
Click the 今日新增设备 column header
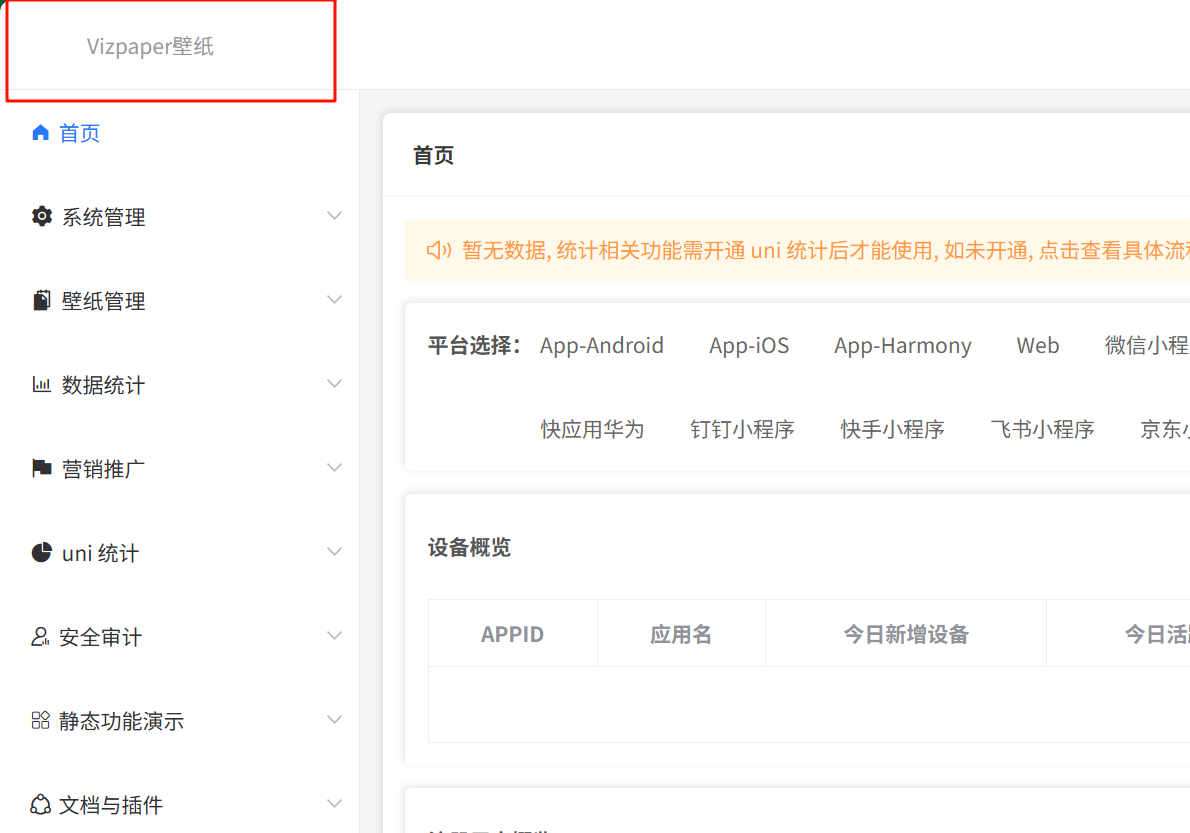pos(906,633)
